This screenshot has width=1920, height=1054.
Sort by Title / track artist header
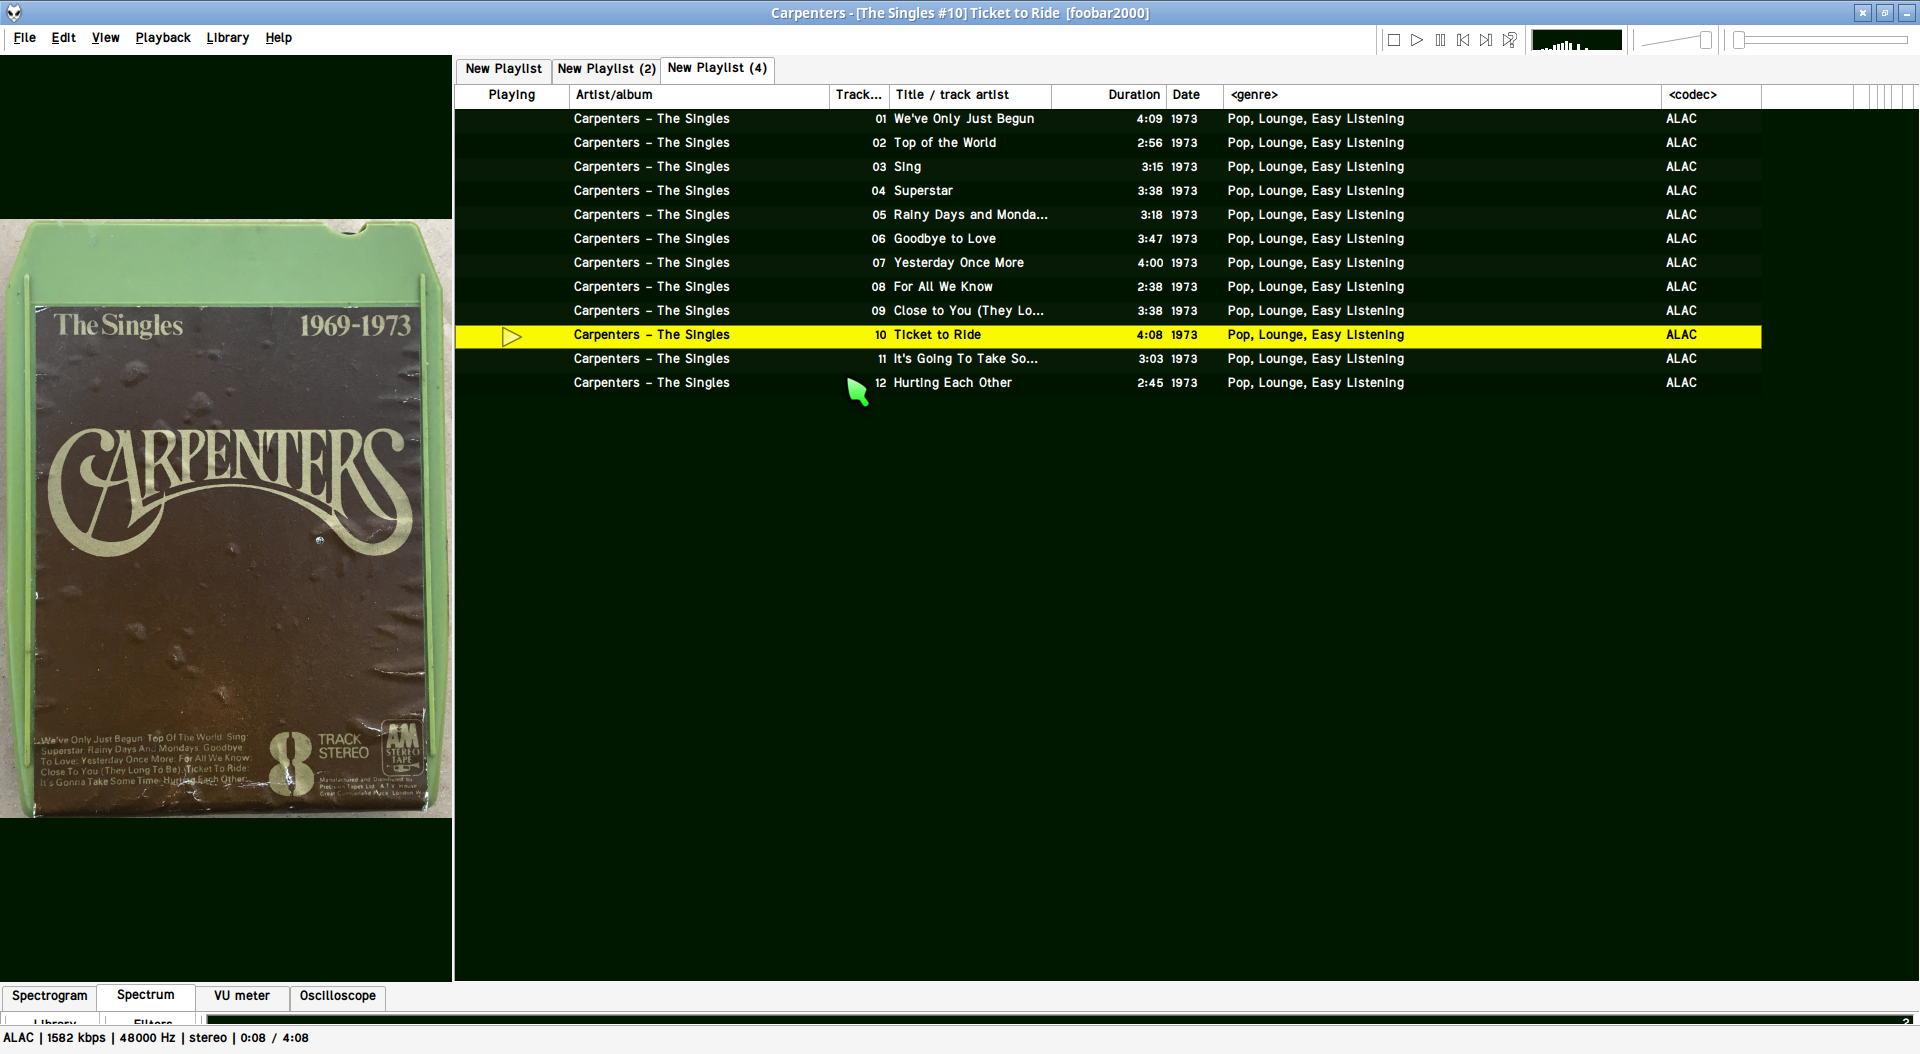[x=970, y=95]
